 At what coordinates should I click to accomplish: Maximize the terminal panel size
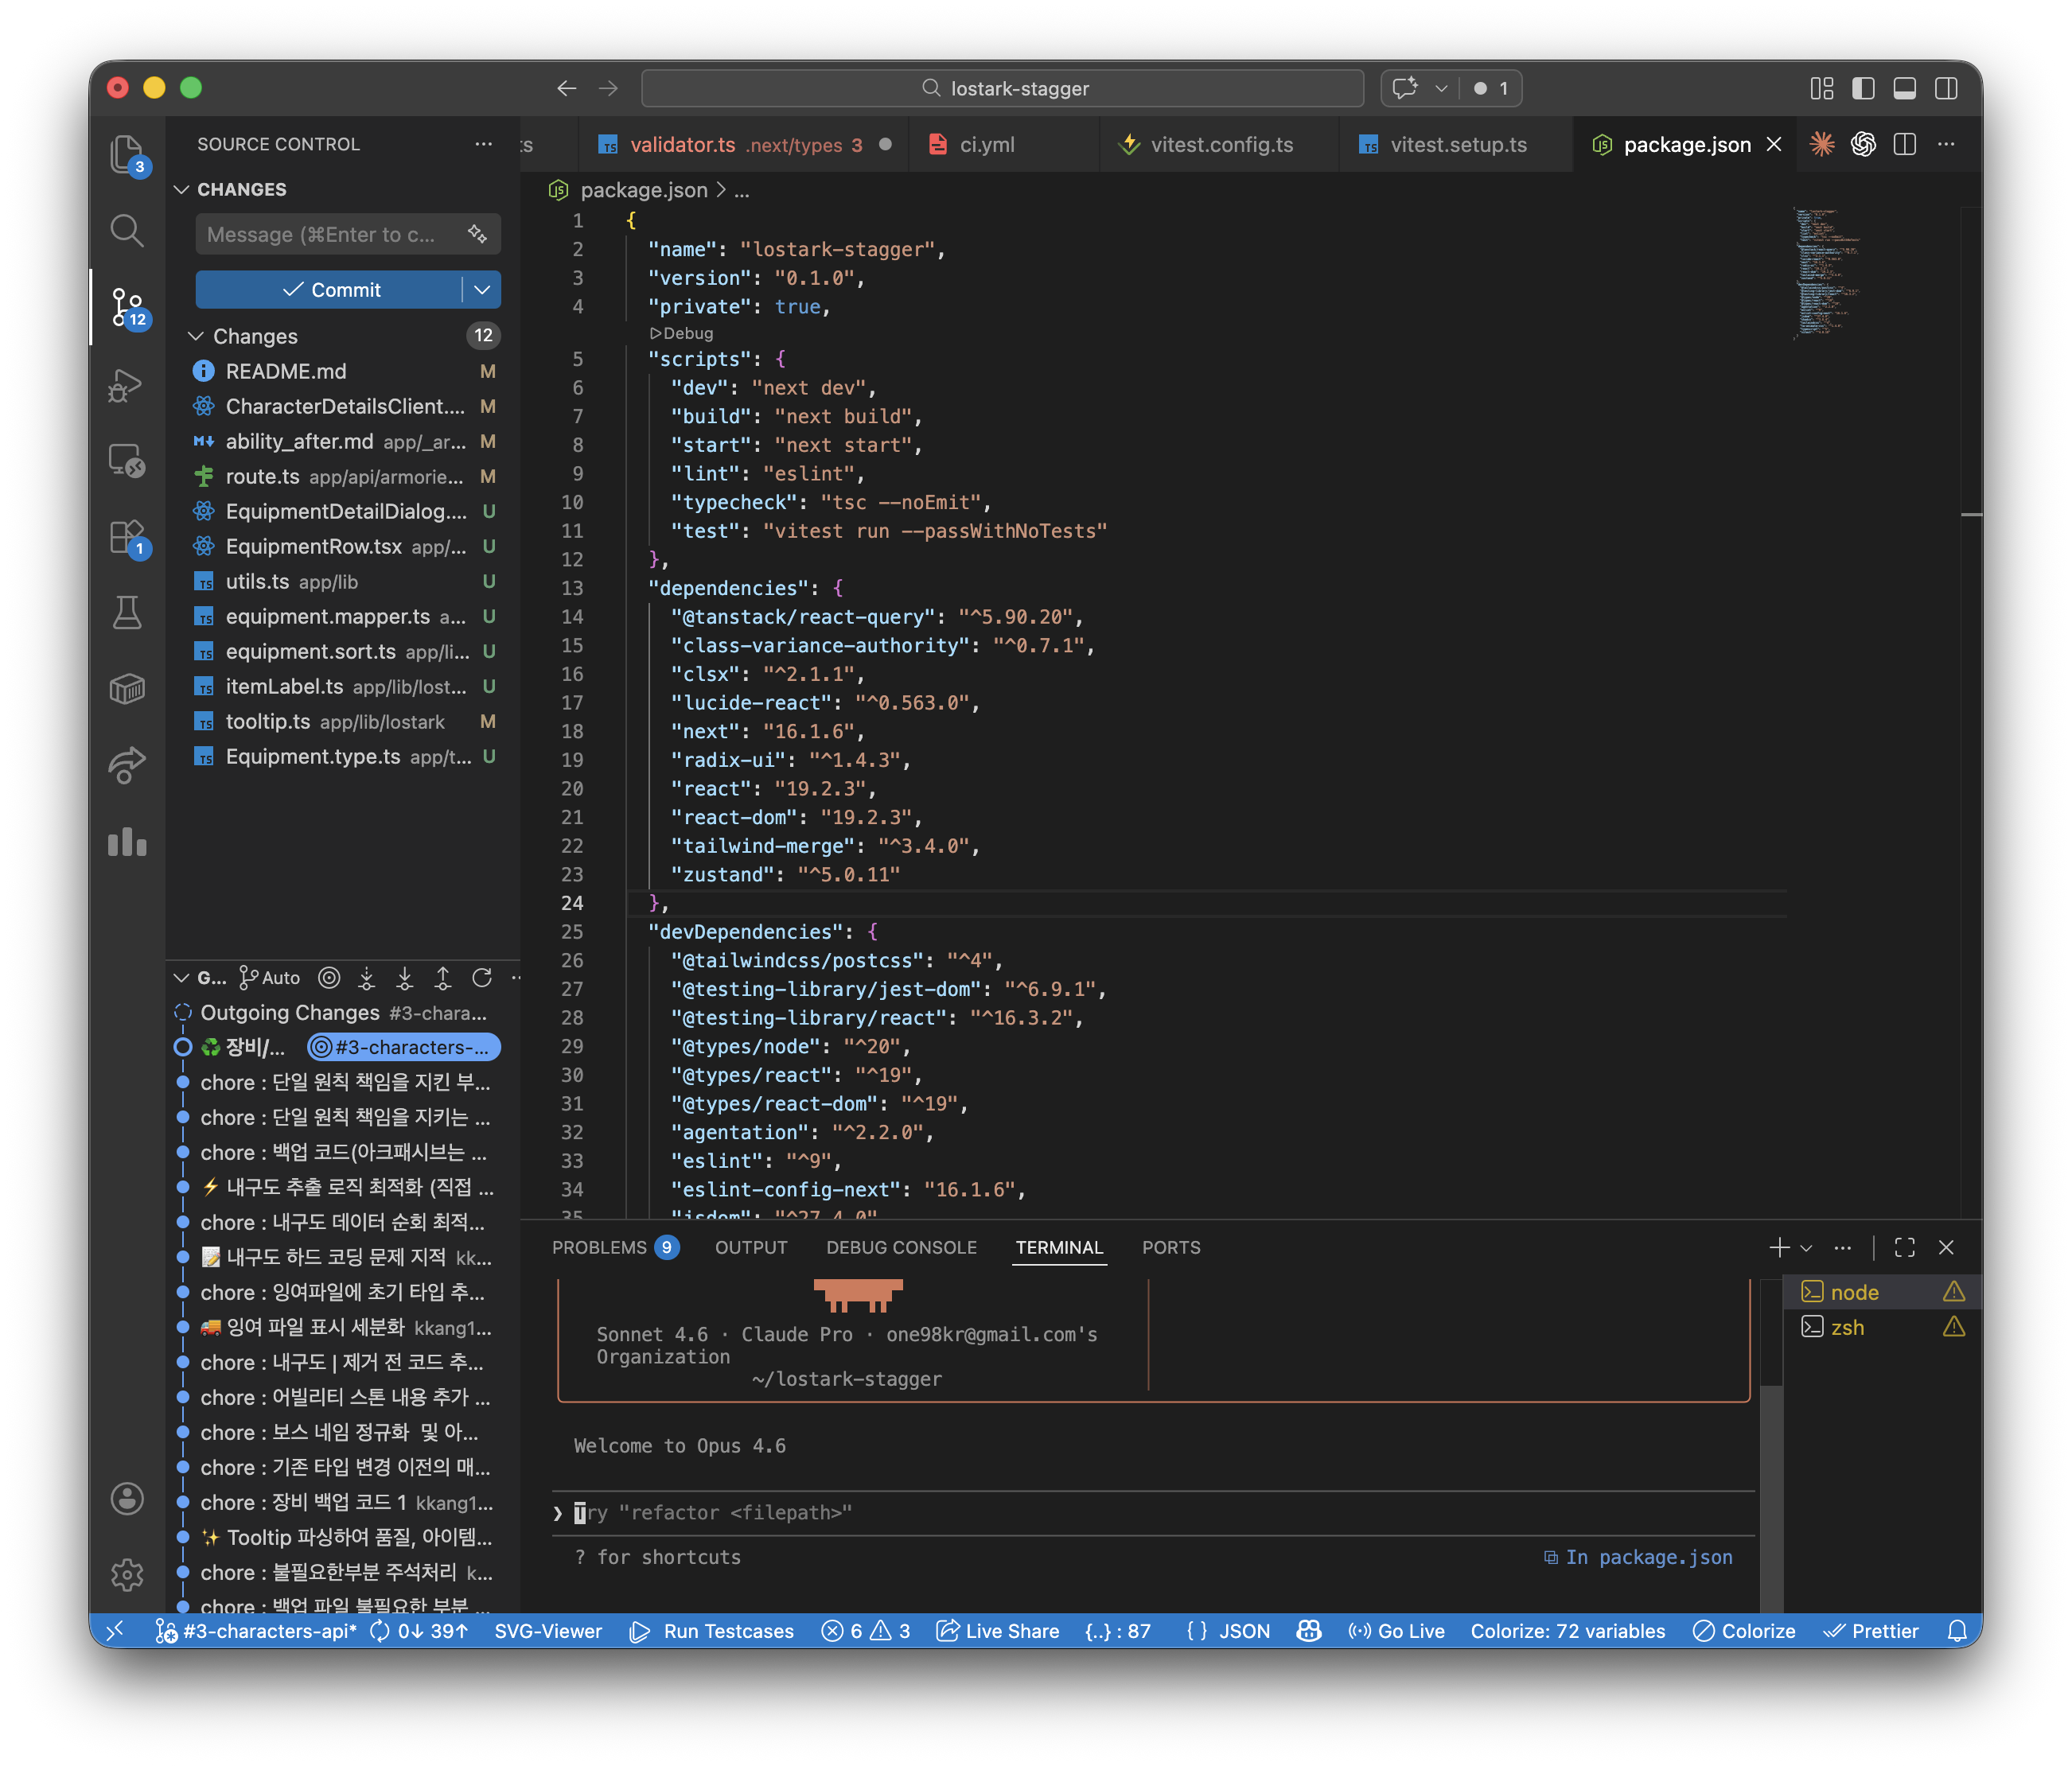(1905, 1247)
